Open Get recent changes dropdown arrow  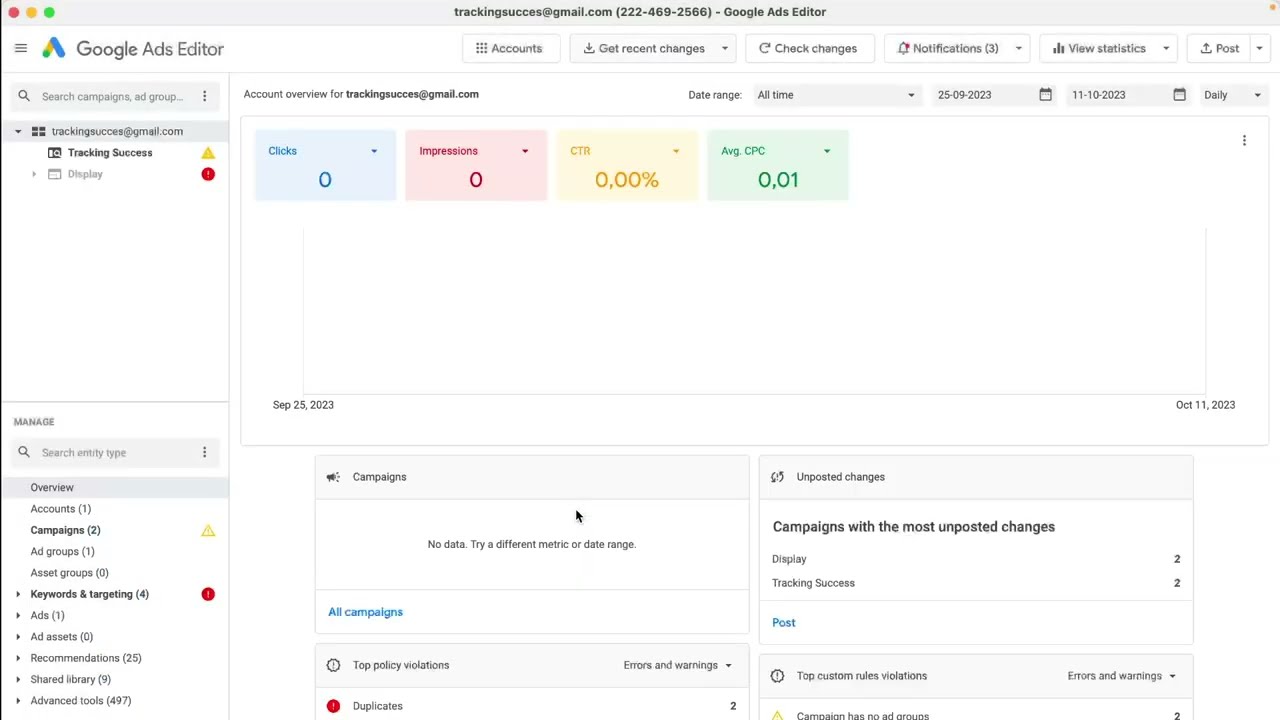[x=725, y=48]
